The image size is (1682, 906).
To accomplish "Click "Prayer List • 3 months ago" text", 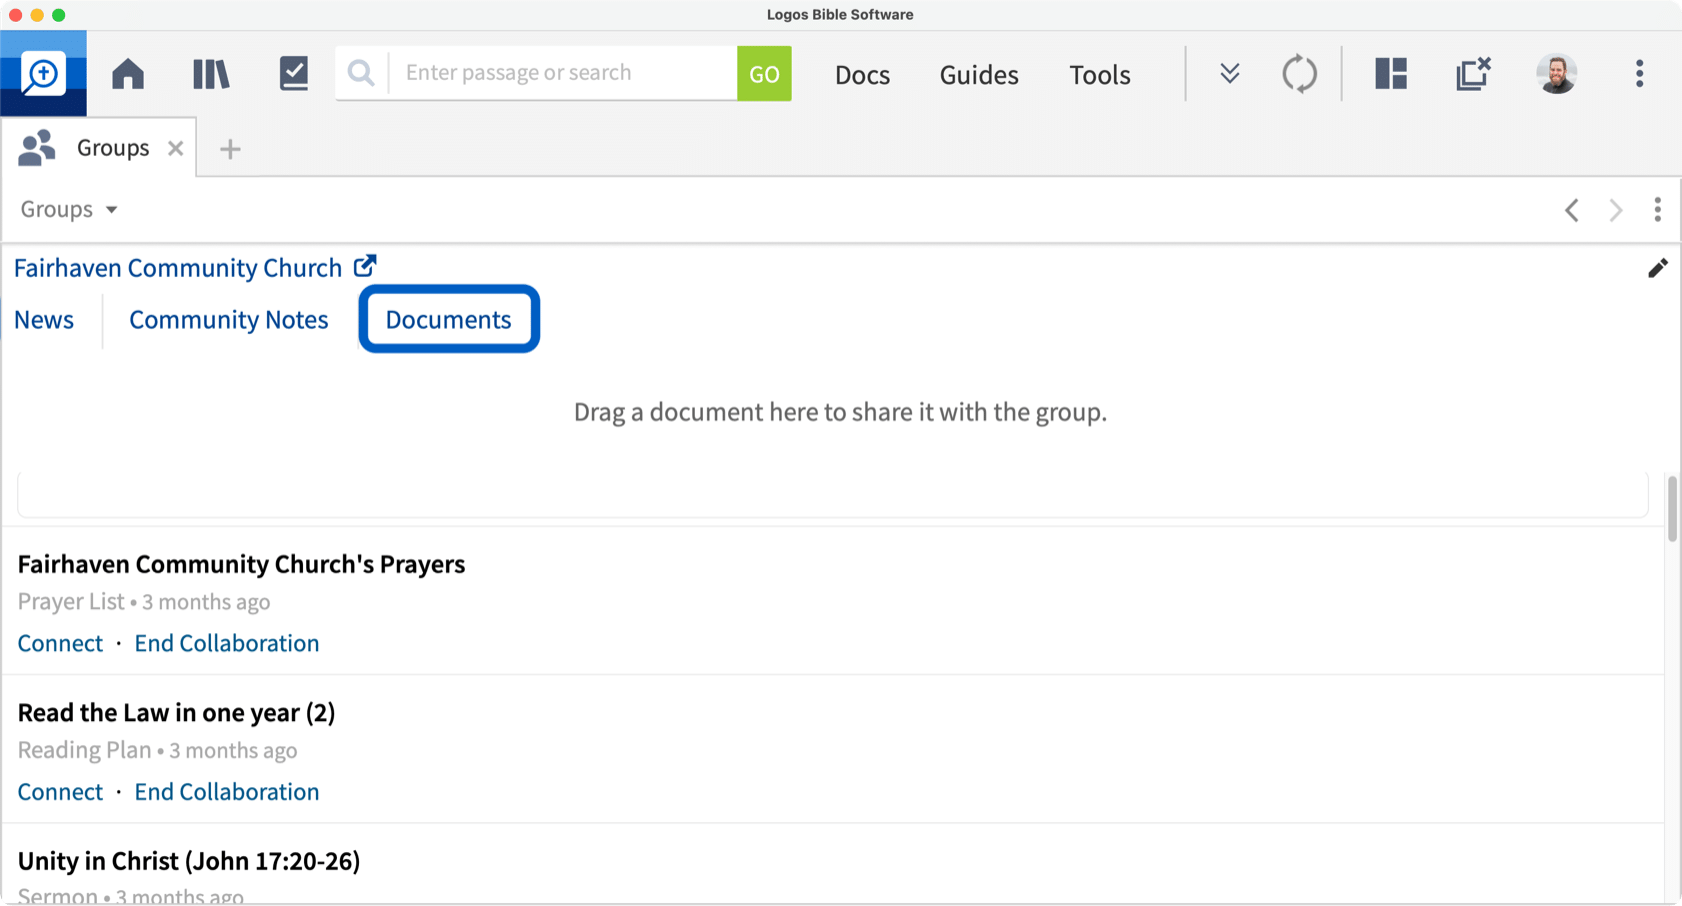I will click(x=144, y=602).
